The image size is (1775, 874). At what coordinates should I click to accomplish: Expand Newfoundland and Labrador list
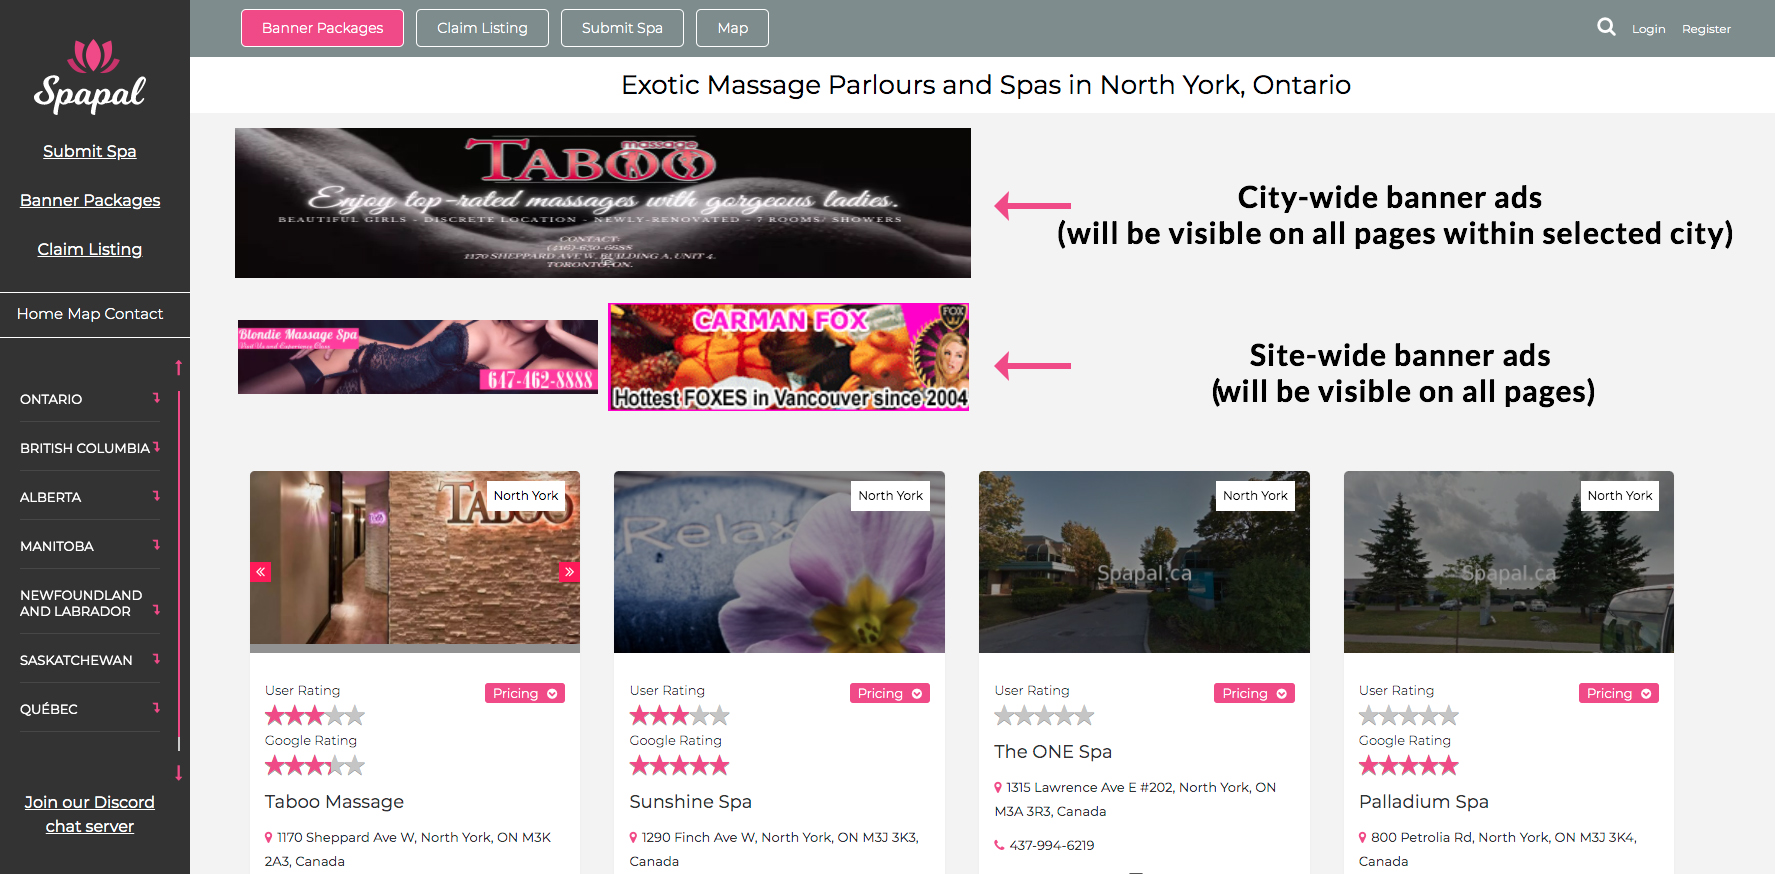point(156,610)
